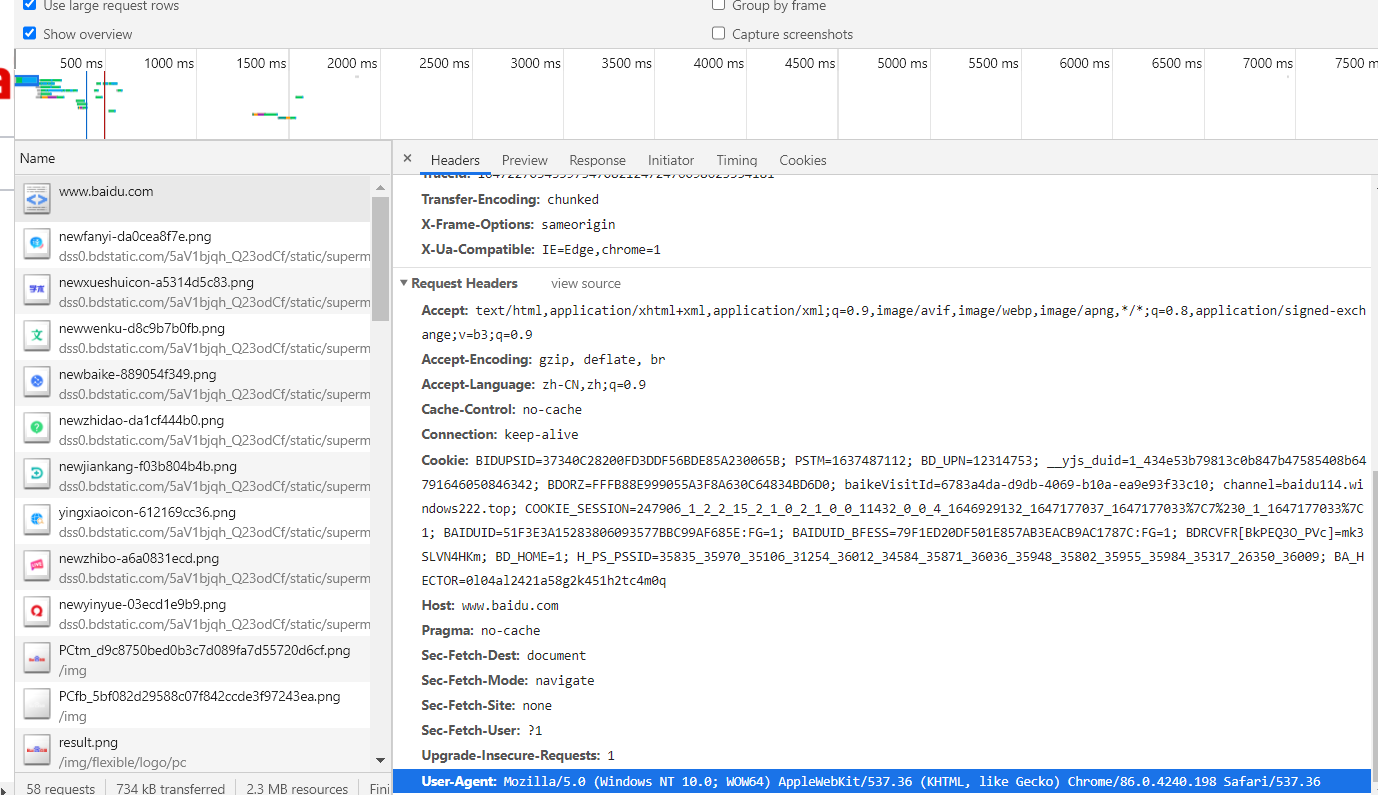This screenshot has width=1378, height=795.
Task: Click the Pragma header row
Action: point(480,630)
